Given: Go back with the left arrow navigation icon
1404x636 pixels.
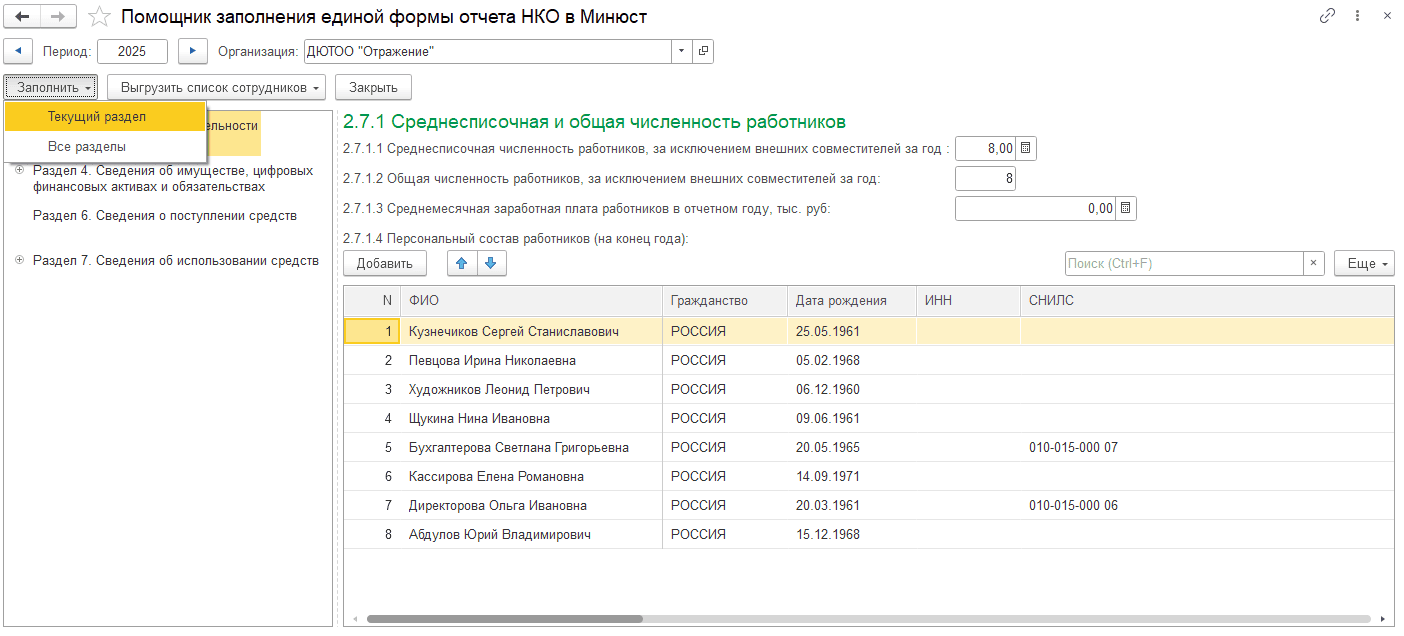Looking at the screenshot, I should pyautogui.click(x=22, y=16).
